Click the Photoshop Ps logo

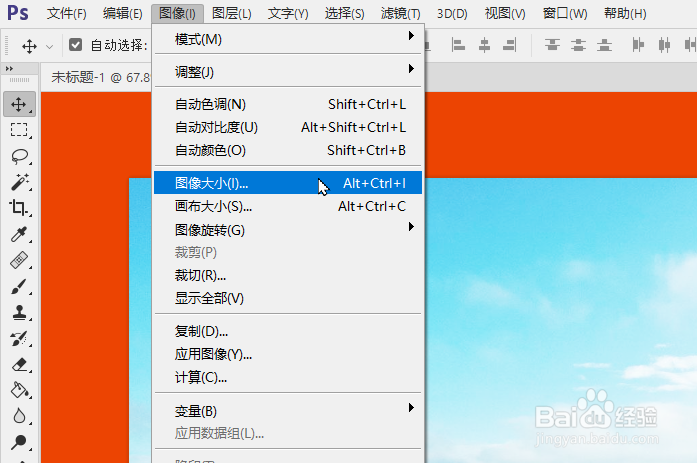[x=18, y=13]
